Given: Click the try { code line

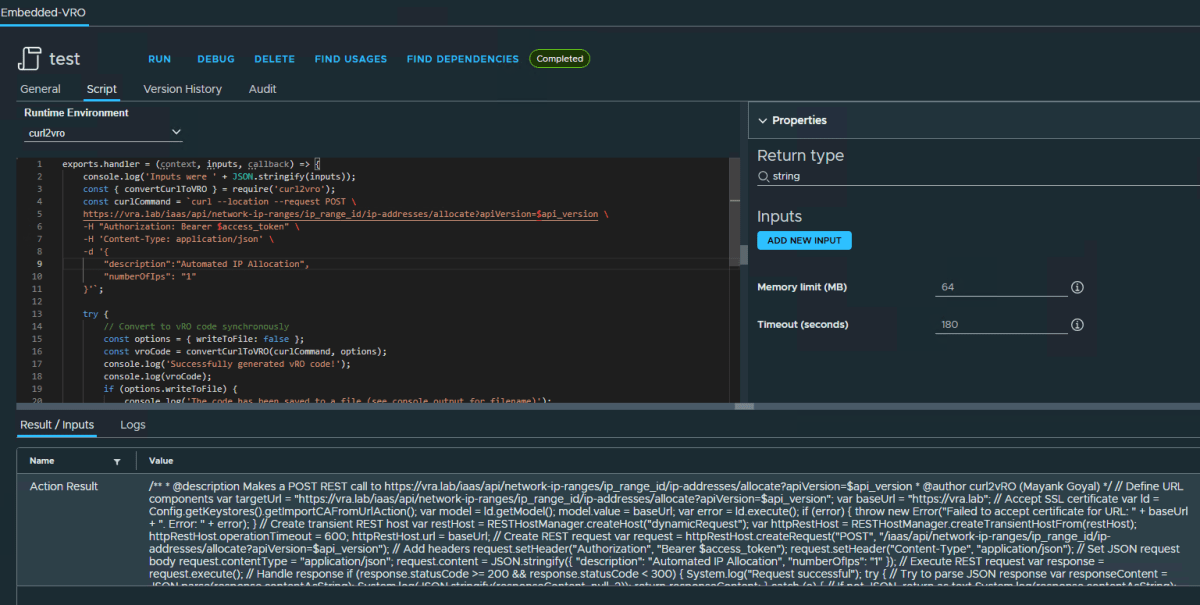Looking at the screenshot, I should 95,314.
